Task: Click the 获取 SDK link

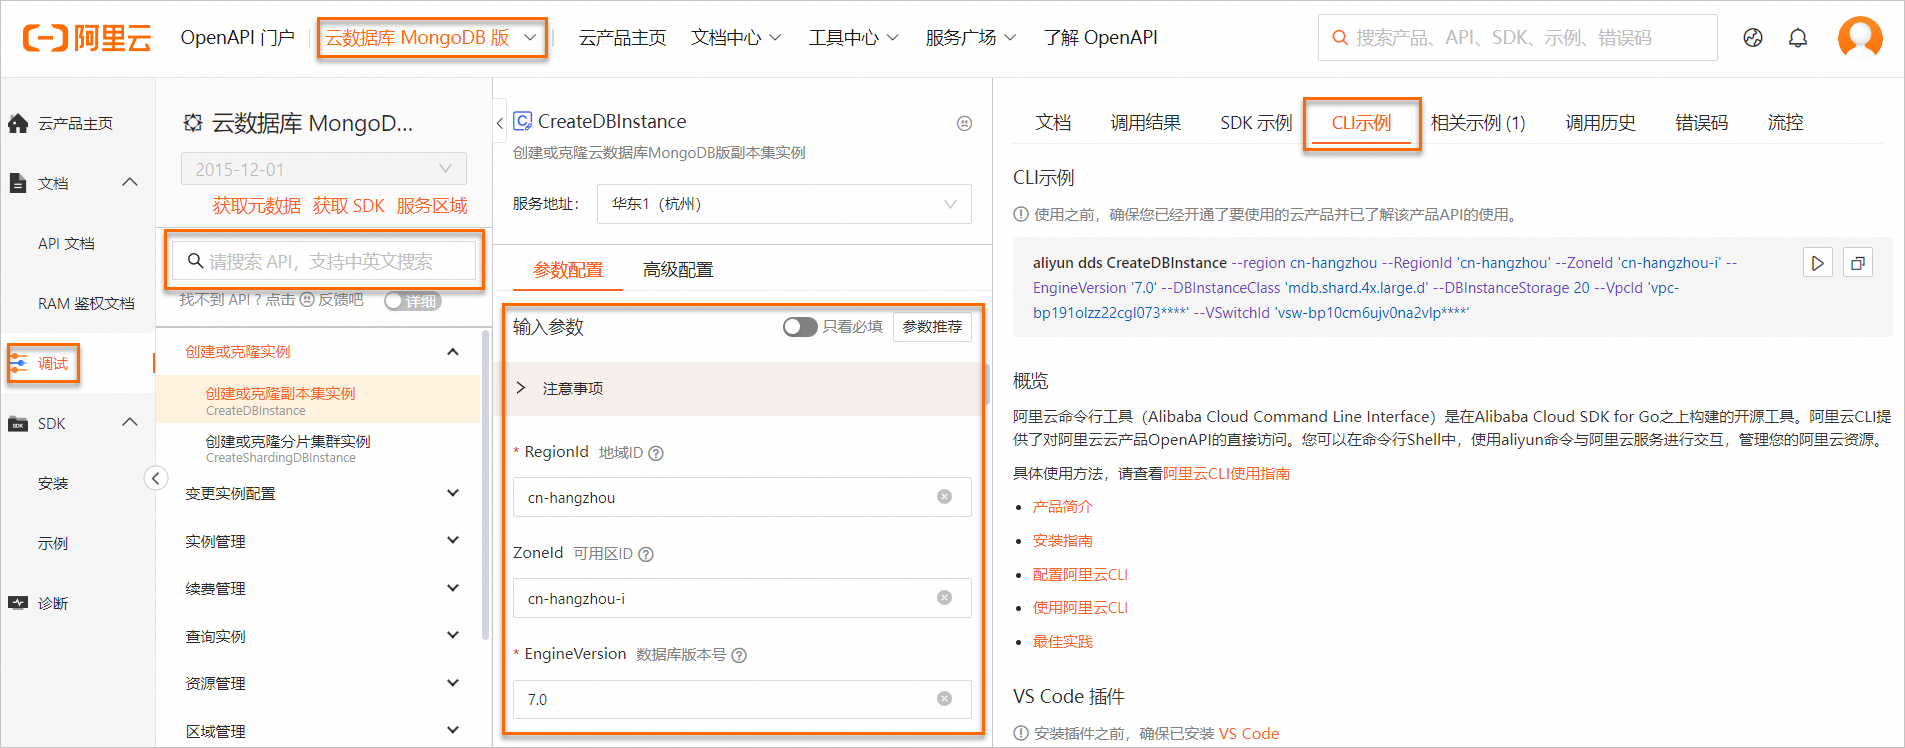Action: pyautogui.click(x=348, y=206)
